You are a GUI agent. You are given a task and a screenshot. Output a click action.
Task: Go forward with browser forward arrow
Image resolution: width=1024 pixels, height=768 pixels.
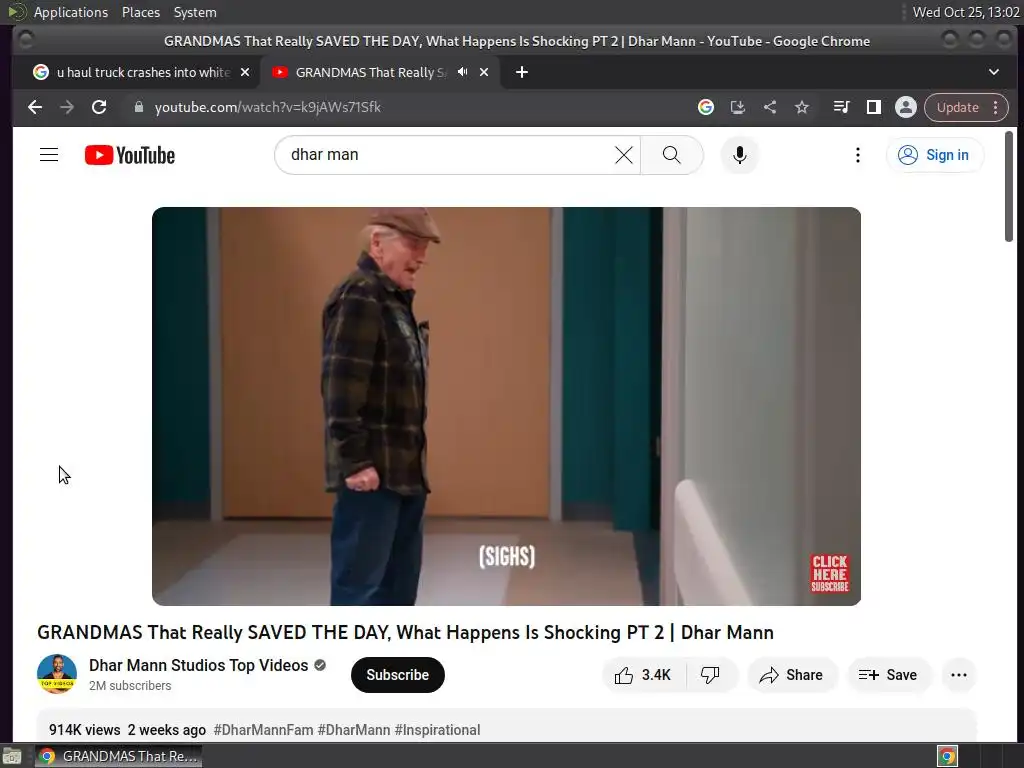67,107
